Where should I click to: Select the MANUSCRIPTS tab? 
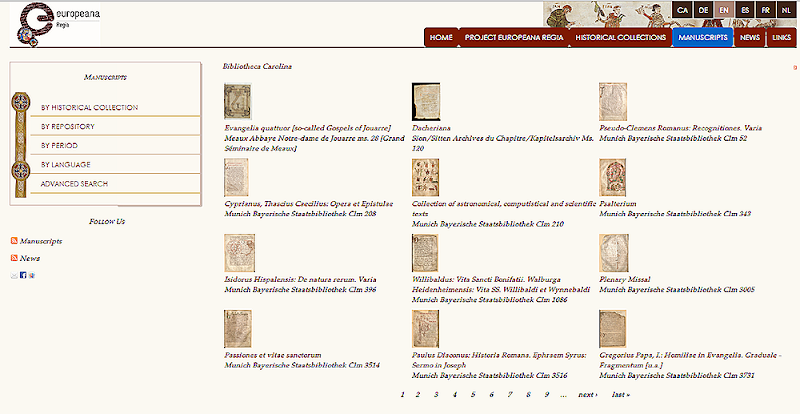pos(703,37)
